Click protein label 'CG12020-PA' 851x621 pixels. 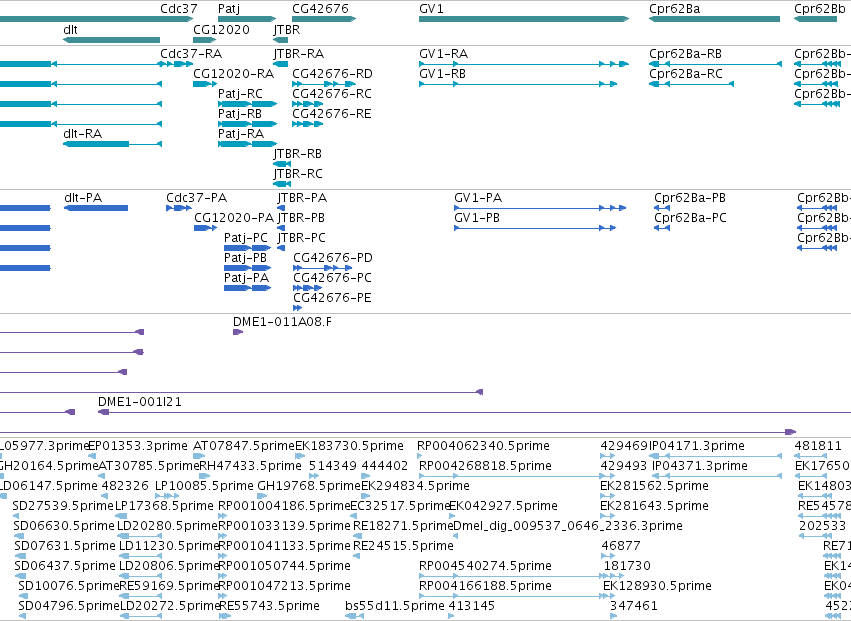pyautogui.click(x=234, y=218)
